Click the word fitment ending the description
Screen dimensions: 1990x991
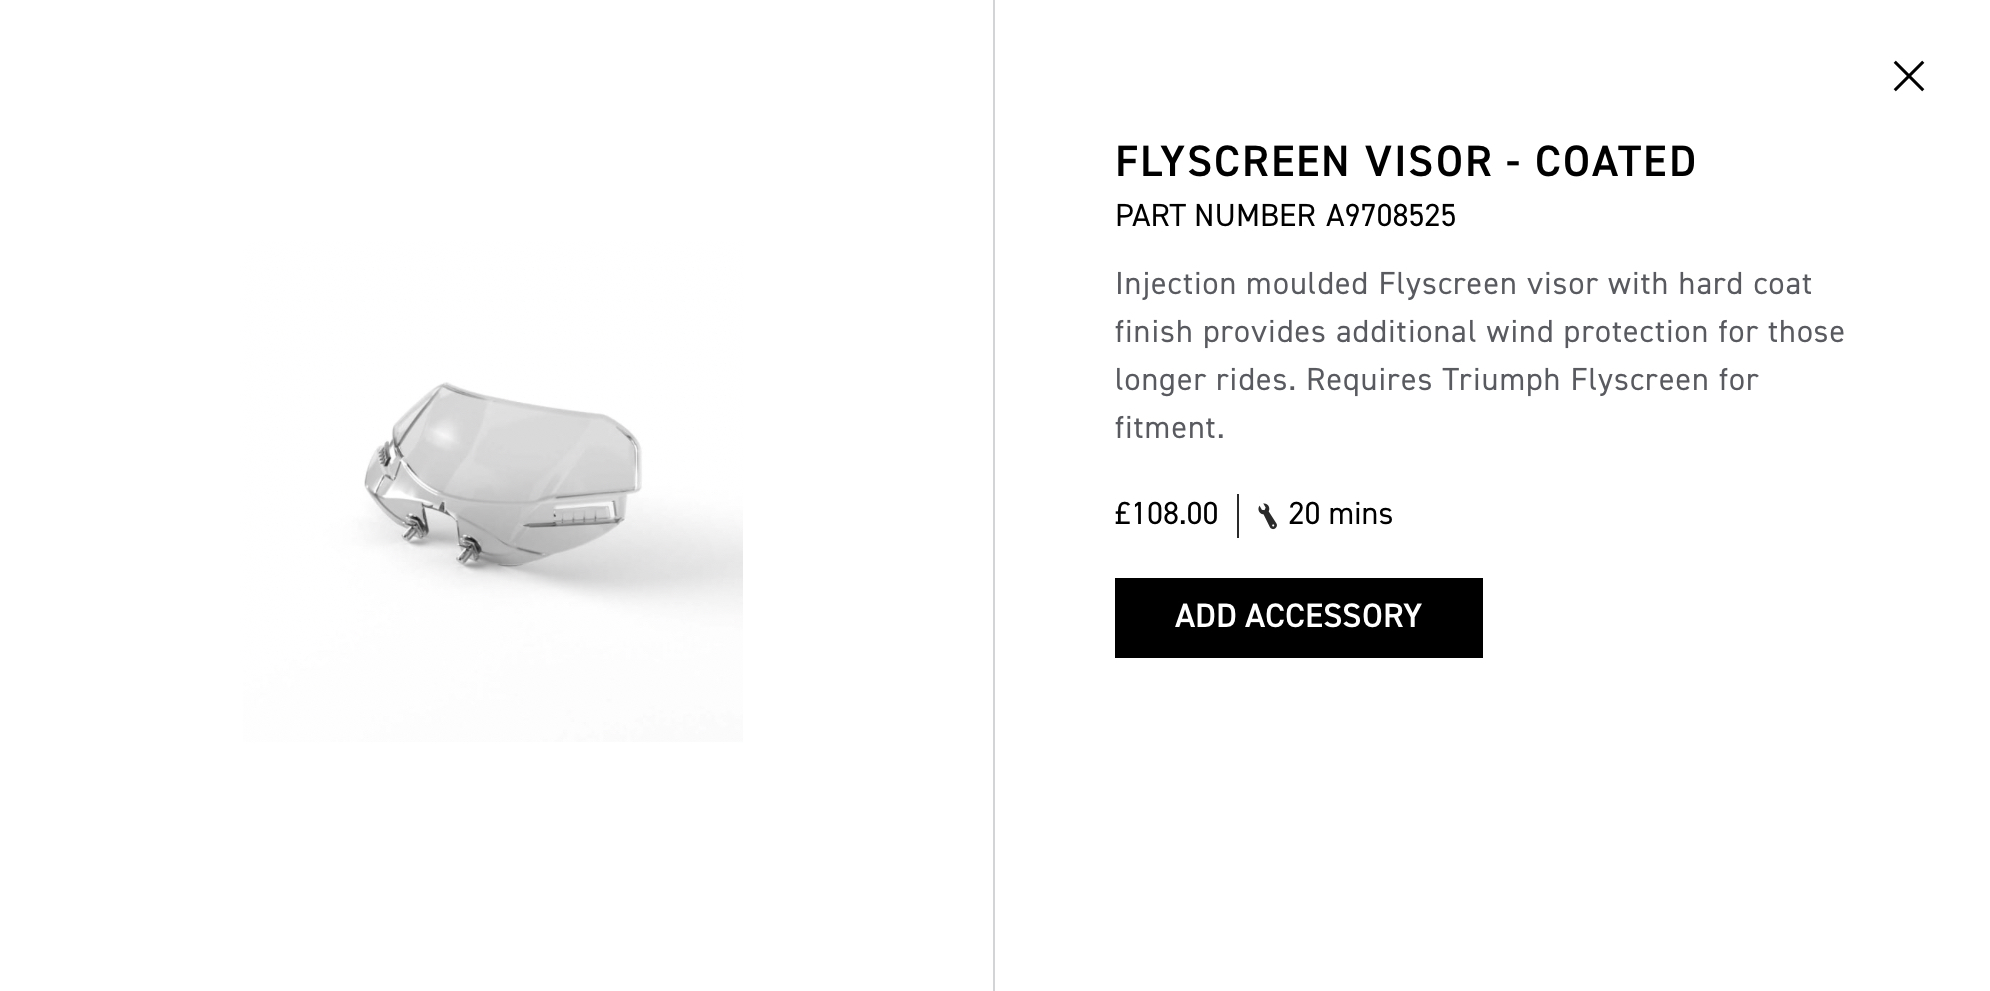coord(1166,428)
